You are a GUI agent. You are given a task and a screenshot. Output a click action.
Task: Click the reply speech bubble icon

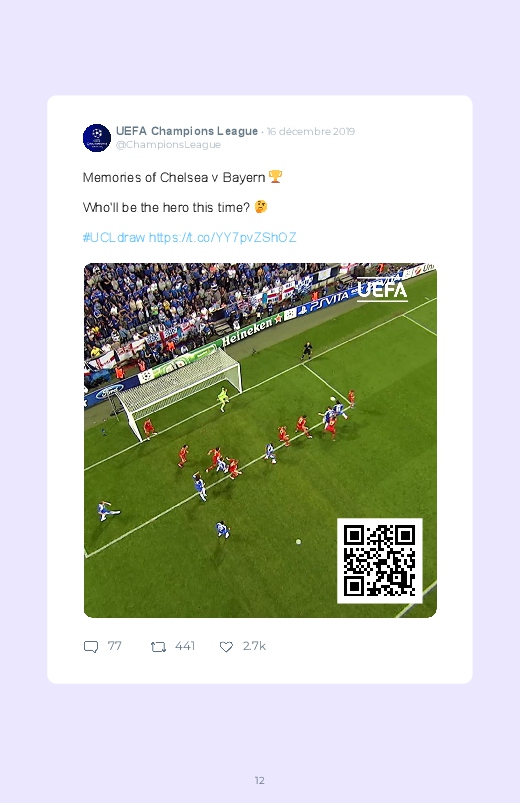pyautogui.click(x=91, y=647)
